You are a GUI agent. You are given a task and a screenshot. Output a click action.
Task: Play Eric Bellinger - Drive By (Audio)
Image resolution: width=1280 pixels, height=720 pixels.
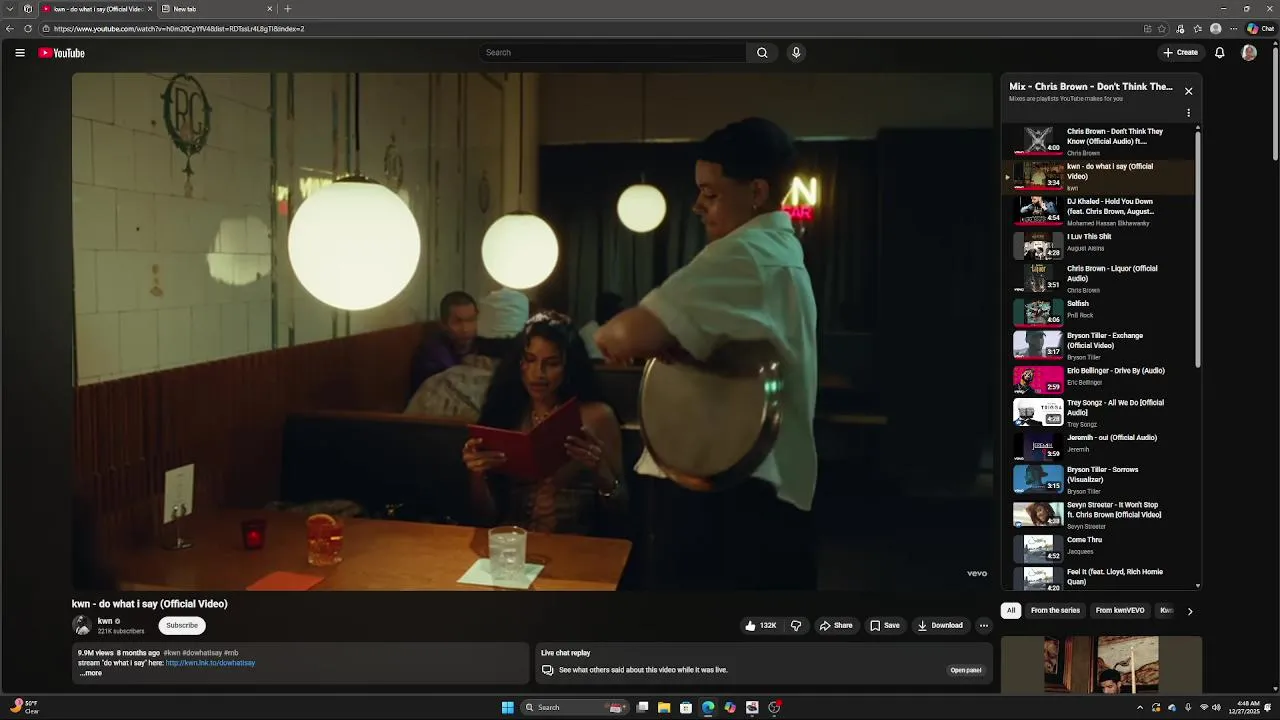pos(1100,378)
